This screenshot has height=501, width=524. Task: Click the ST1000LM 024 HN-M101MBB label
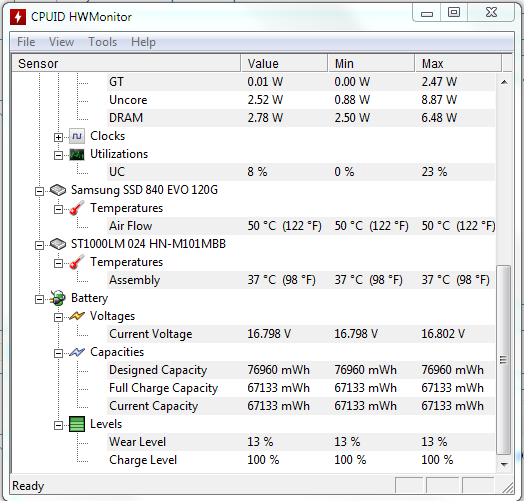point(148,244)
